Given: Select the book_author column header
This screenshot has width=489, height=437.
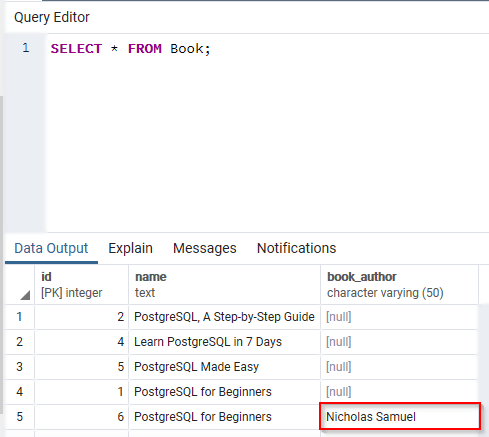Looking at the screenshot, I should pos(399,285).
